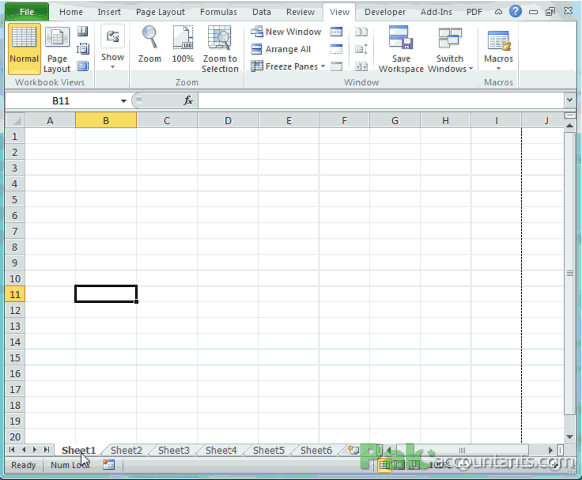Viewport: 582px width, 480px height.
Task: Open the Excel Help question mark
Action: [x=515, y=12]
